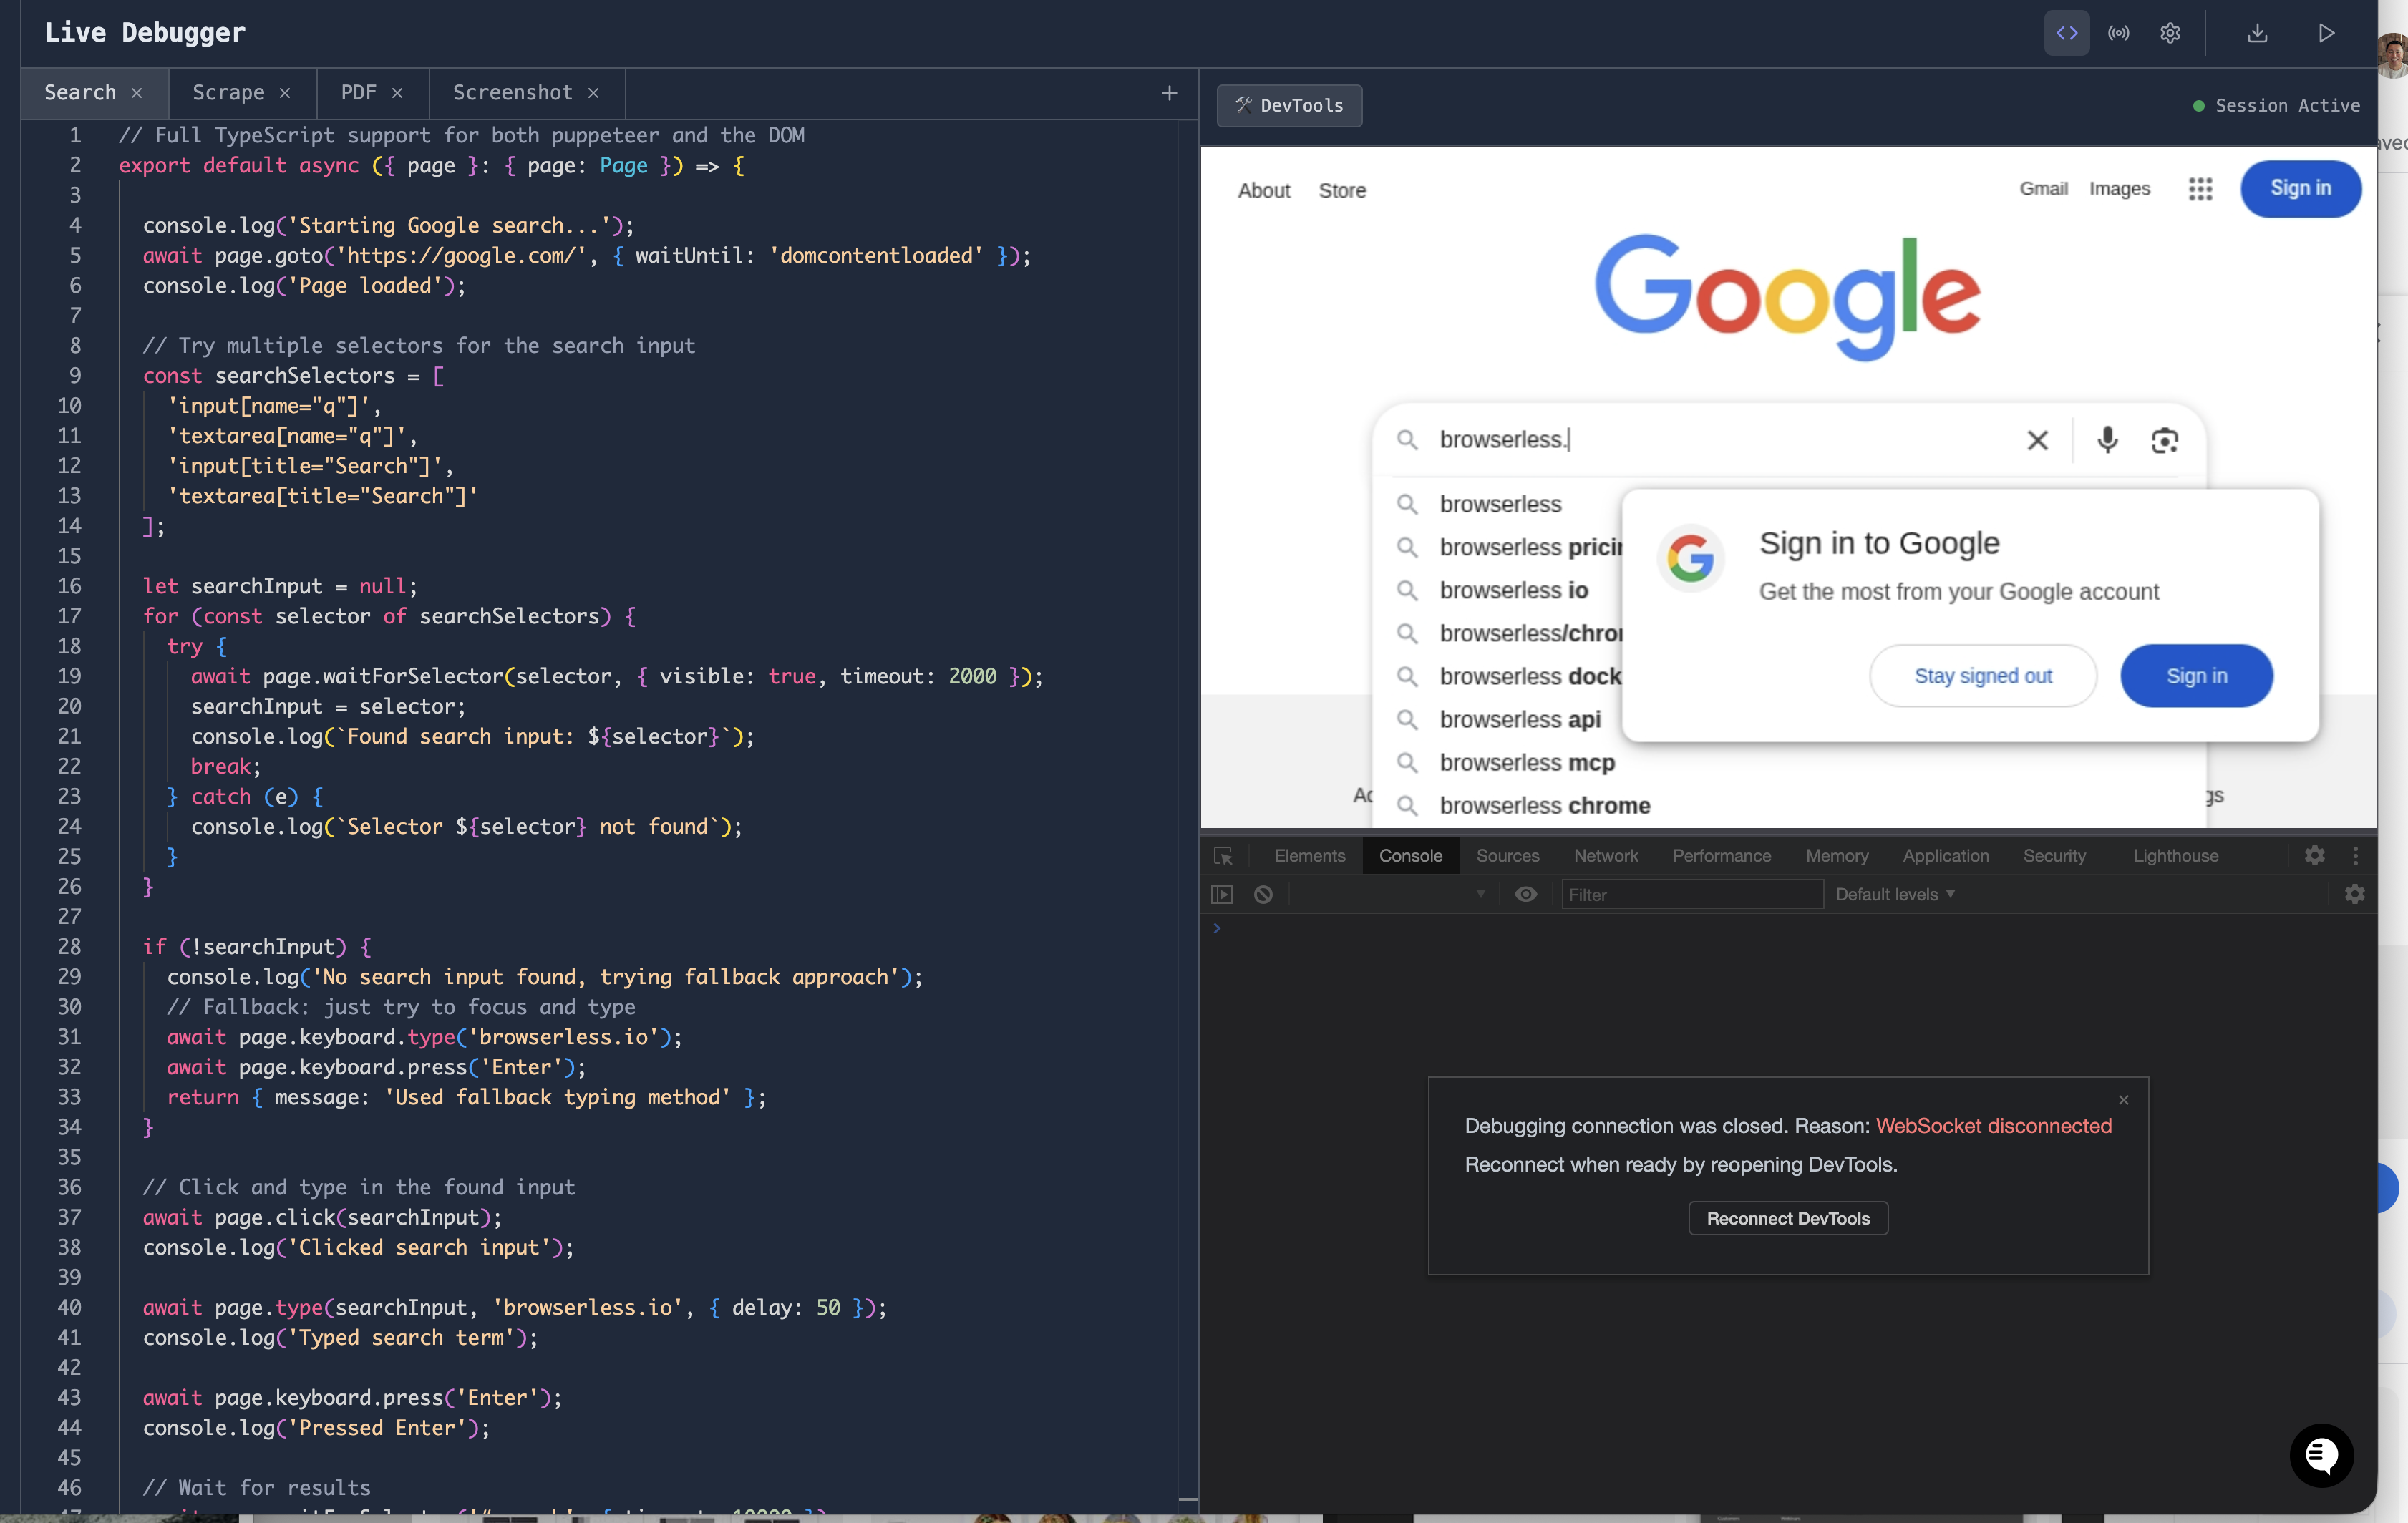Screen dimensions: 2408x1523
Task: Close the Screenshot tab
Action: (593, 93)
